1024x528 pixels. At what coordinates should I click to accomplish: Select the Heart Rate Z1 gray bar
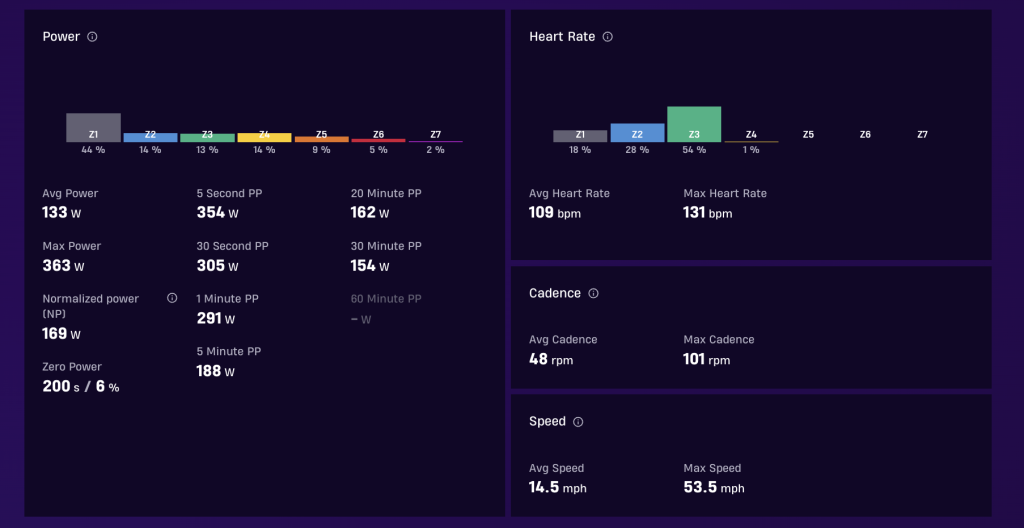point(580,136)
